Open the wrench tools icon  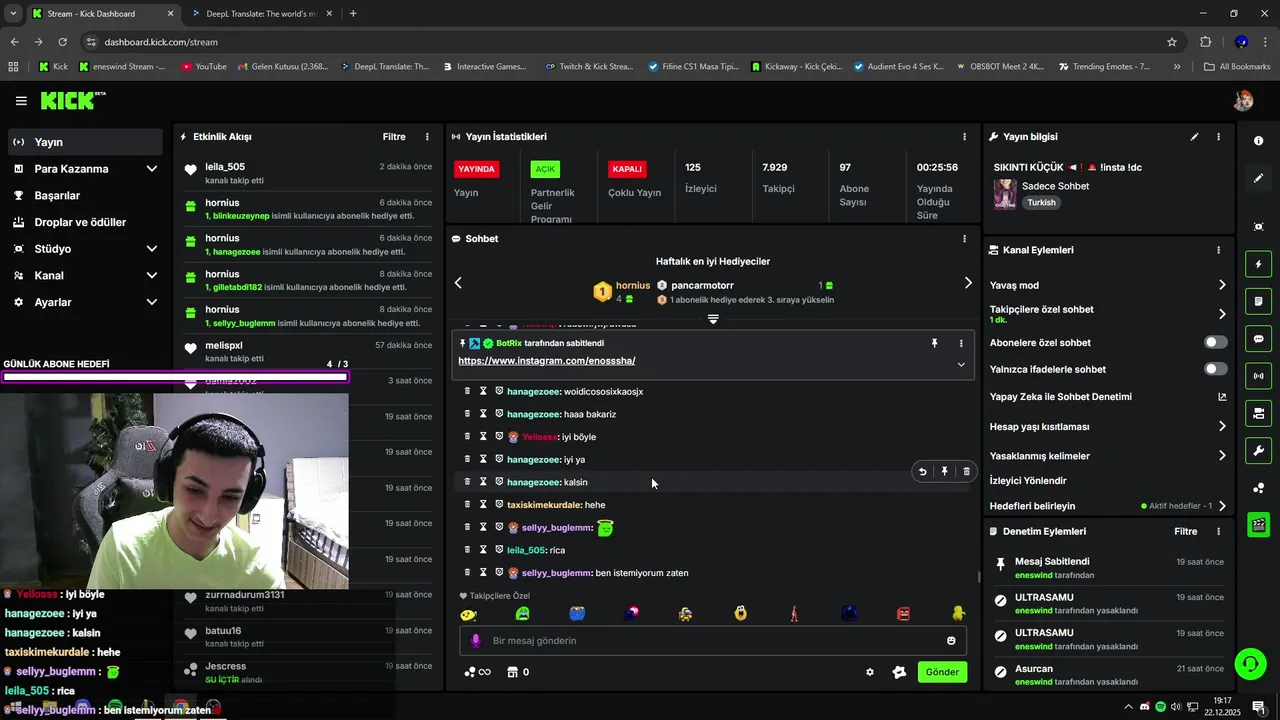[1258, 450]
